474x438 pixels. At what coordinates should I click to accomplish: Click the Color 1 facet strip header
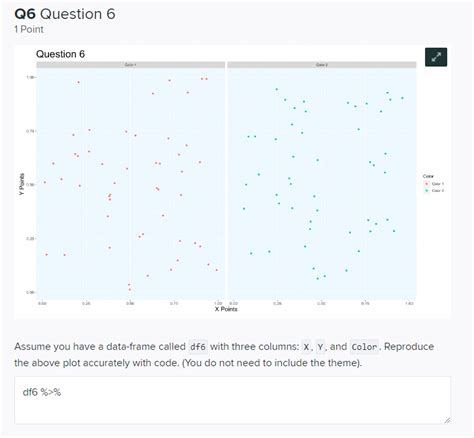click(131, 65)
